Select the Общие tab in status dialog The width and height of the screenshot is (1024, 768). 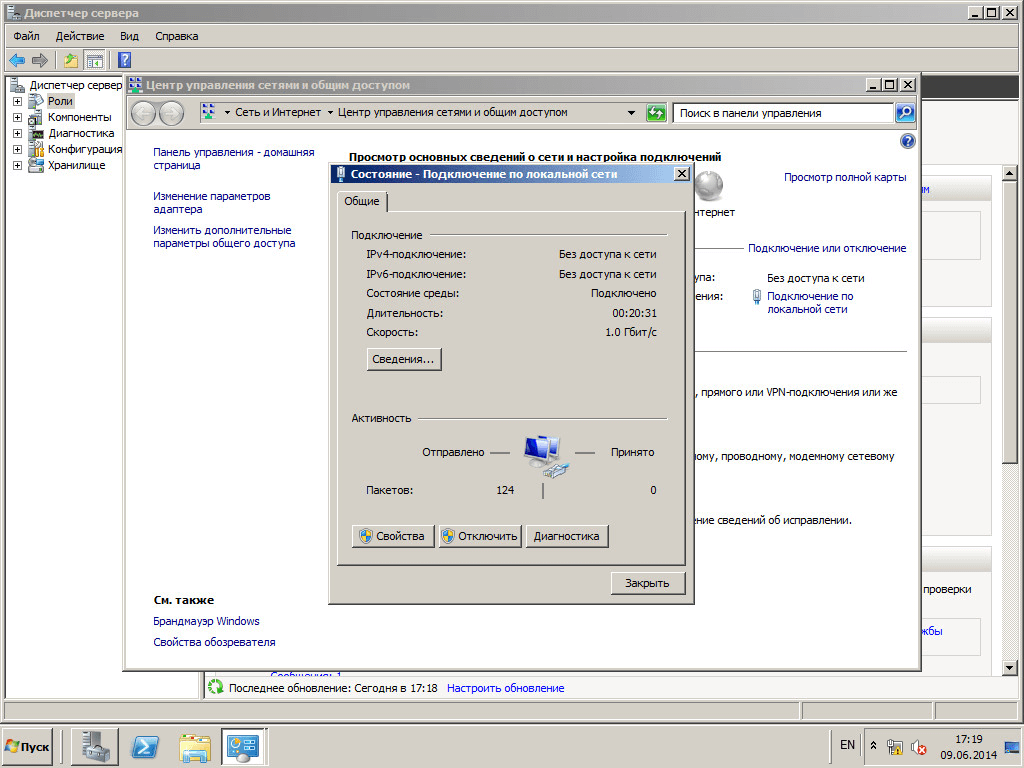coord(361,201)
